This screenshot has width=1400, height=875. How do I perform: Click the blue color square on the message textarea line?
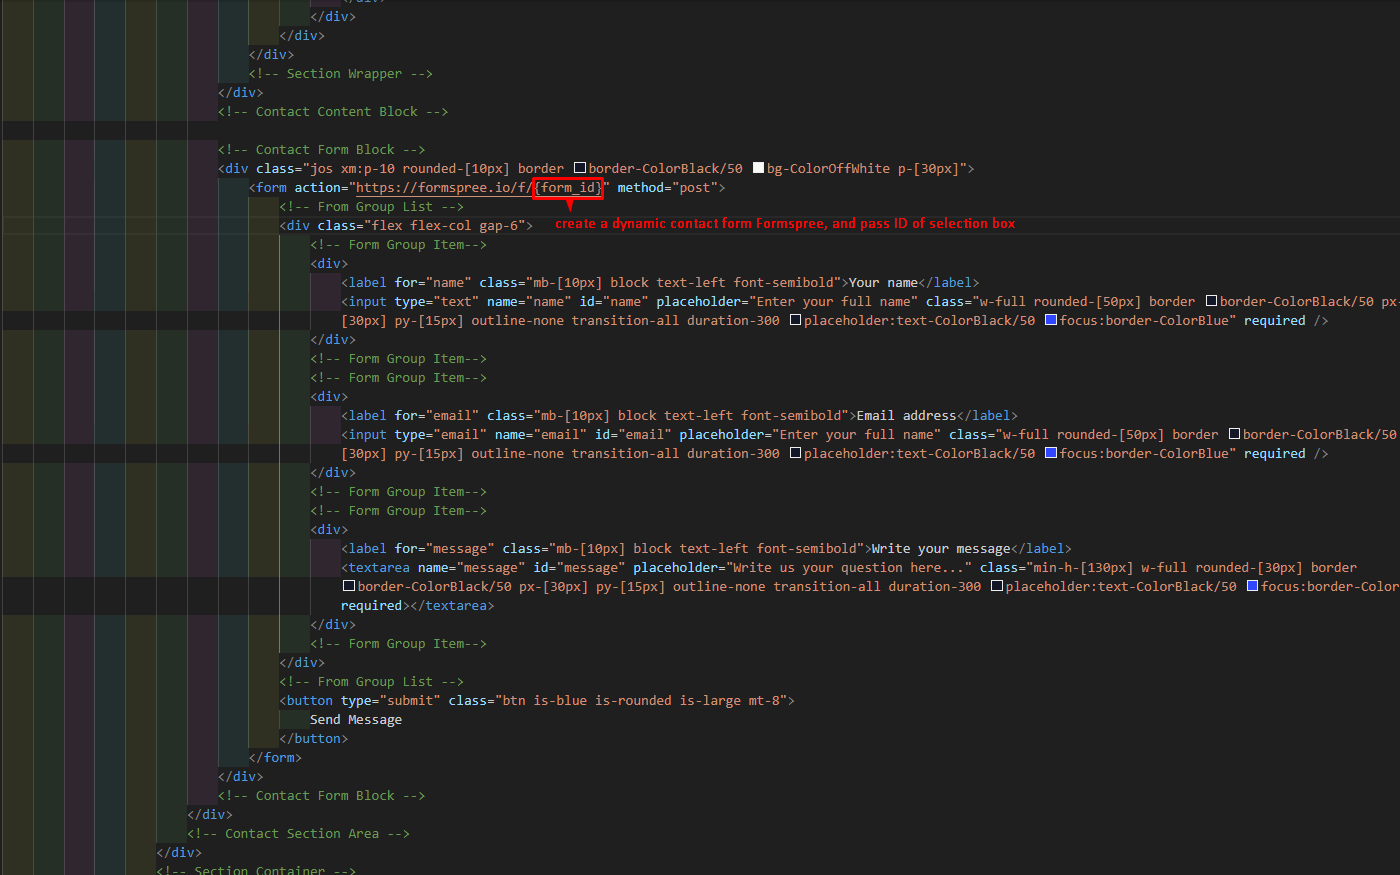[x=1252, y=586]
